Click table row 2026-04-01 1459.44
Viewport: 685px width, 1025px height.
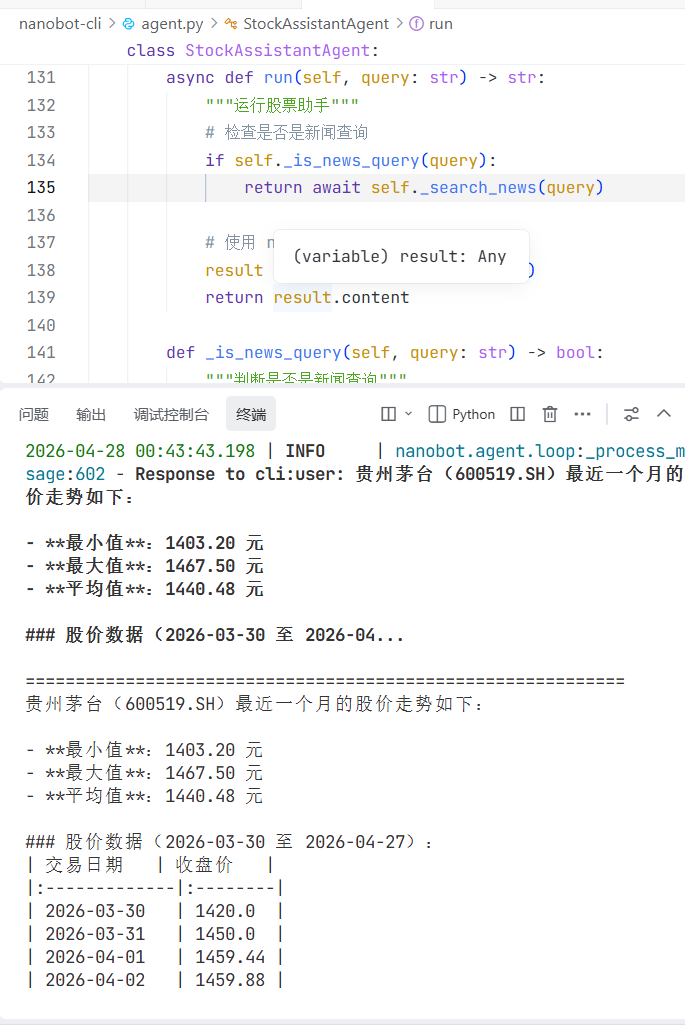(155, 957)
